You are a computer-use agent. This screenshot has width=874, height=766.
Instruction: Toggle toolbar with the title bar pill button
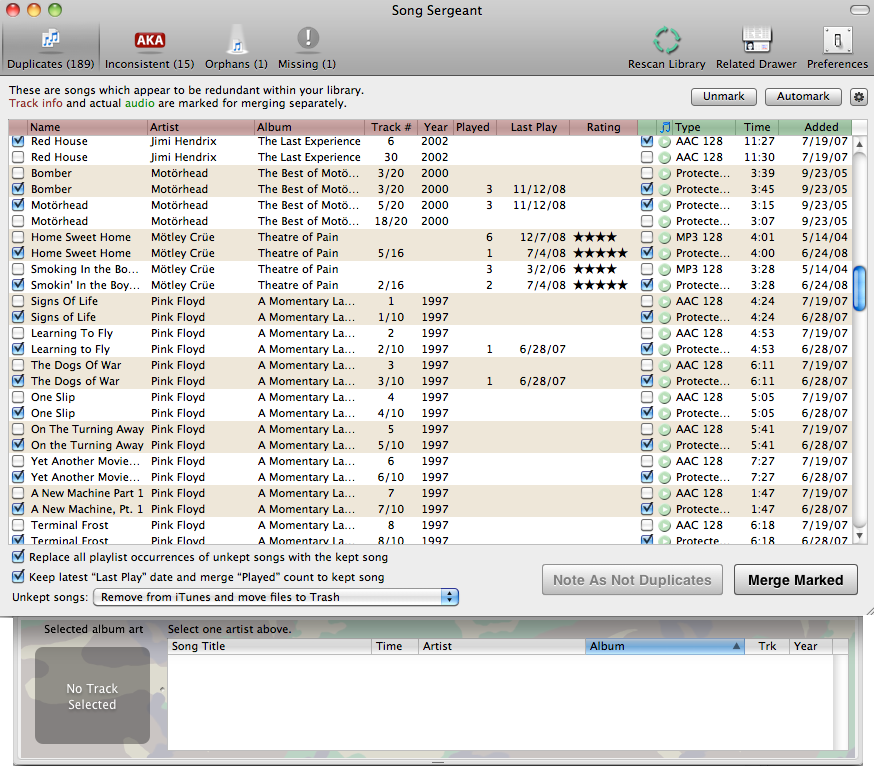858,10
